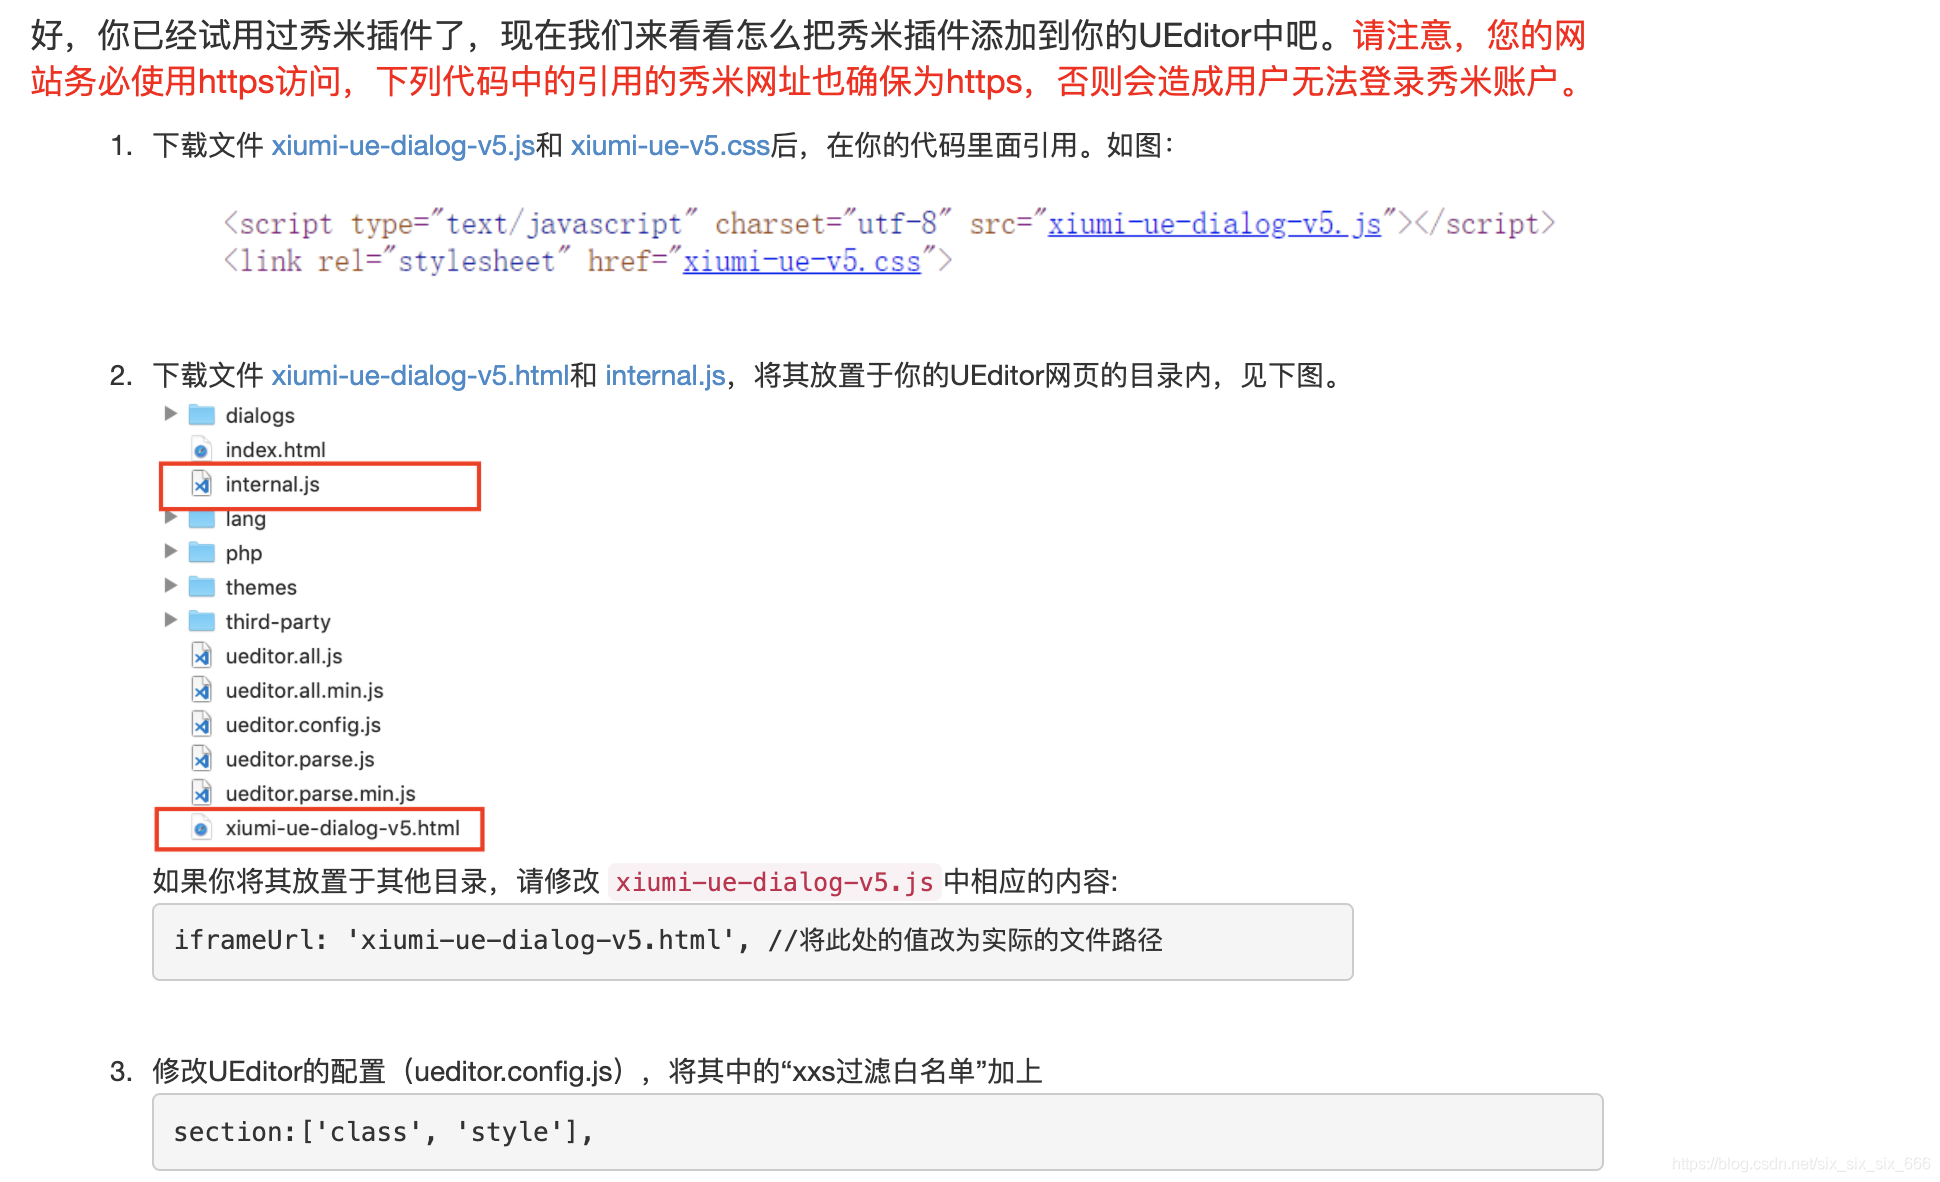Click the themes folder icon
The height and width of the screenshot is (1182, 1940).
[202, 587]
